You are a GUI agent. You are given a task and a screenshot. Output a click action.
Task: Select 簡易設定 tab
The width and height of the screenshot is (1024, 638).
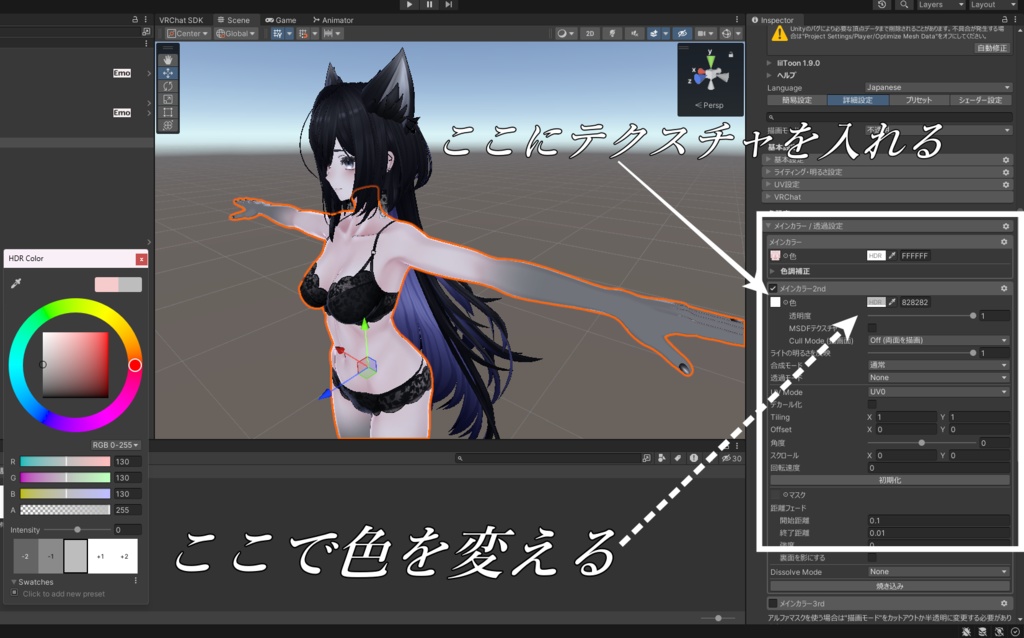point(797,100)
